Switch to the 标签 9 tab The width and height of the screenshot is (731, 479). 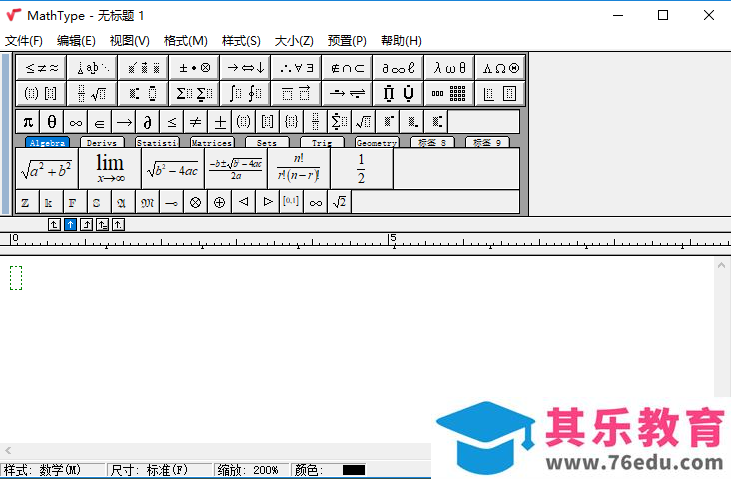pyautogui.click(x=487, y=143)
